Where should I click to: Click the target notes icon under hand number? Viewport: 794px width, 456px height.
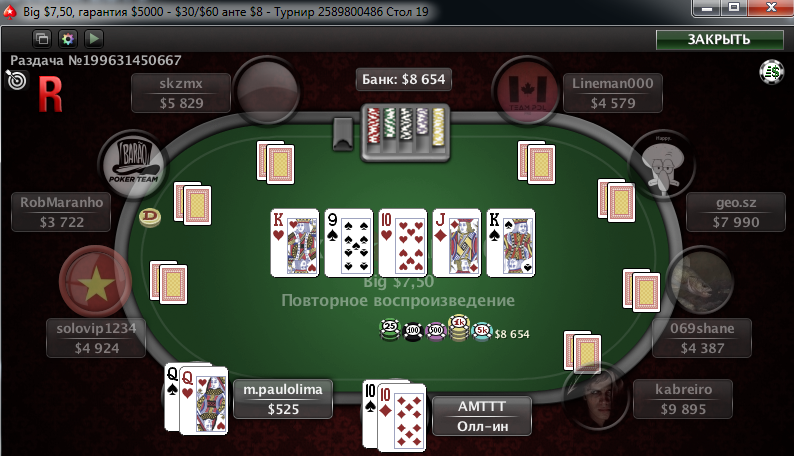[16, 80]
